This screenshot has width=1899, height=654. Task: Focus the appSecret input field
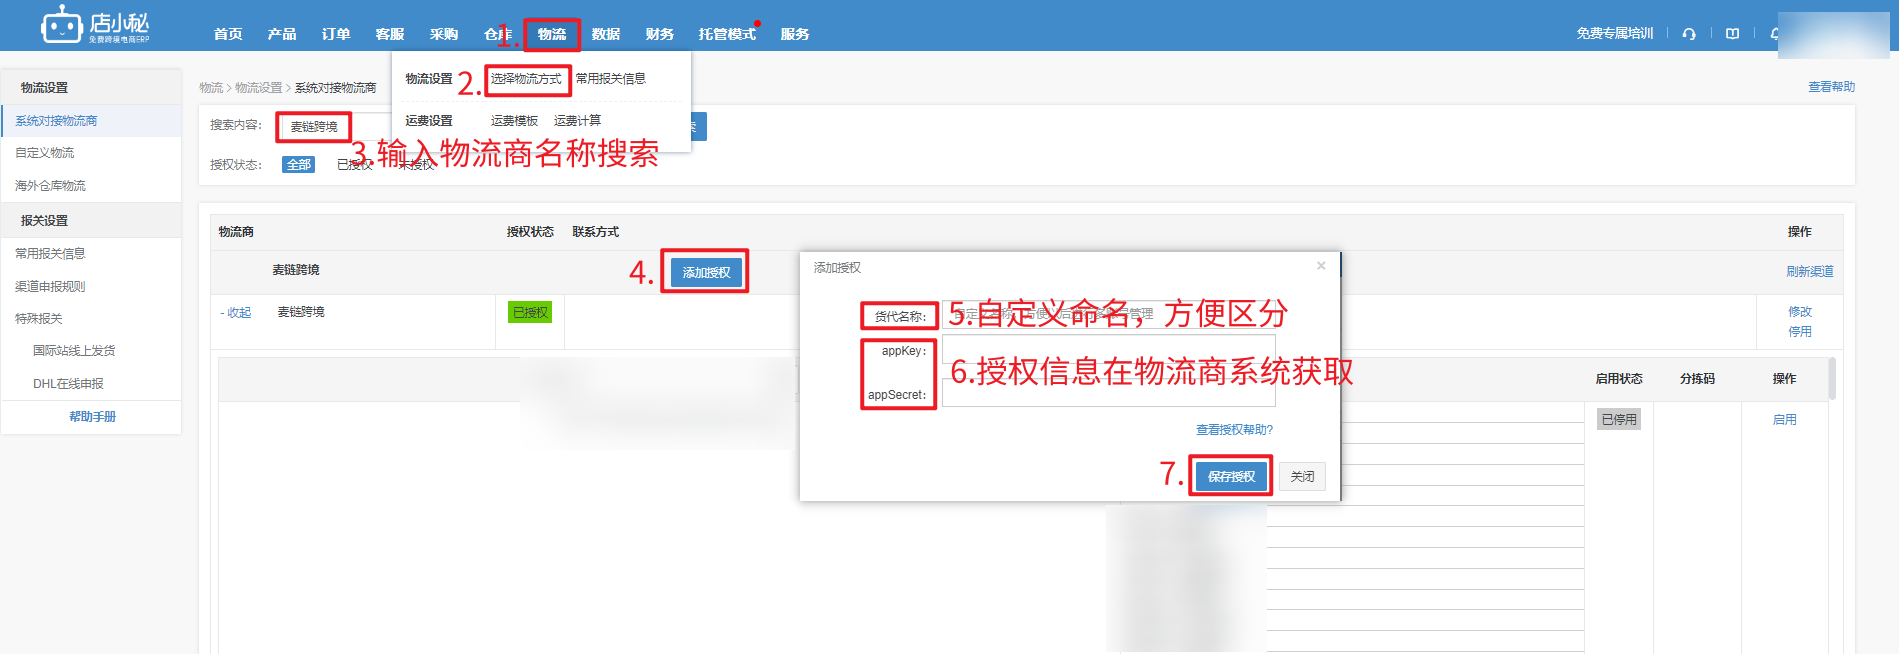(1108, 392)
